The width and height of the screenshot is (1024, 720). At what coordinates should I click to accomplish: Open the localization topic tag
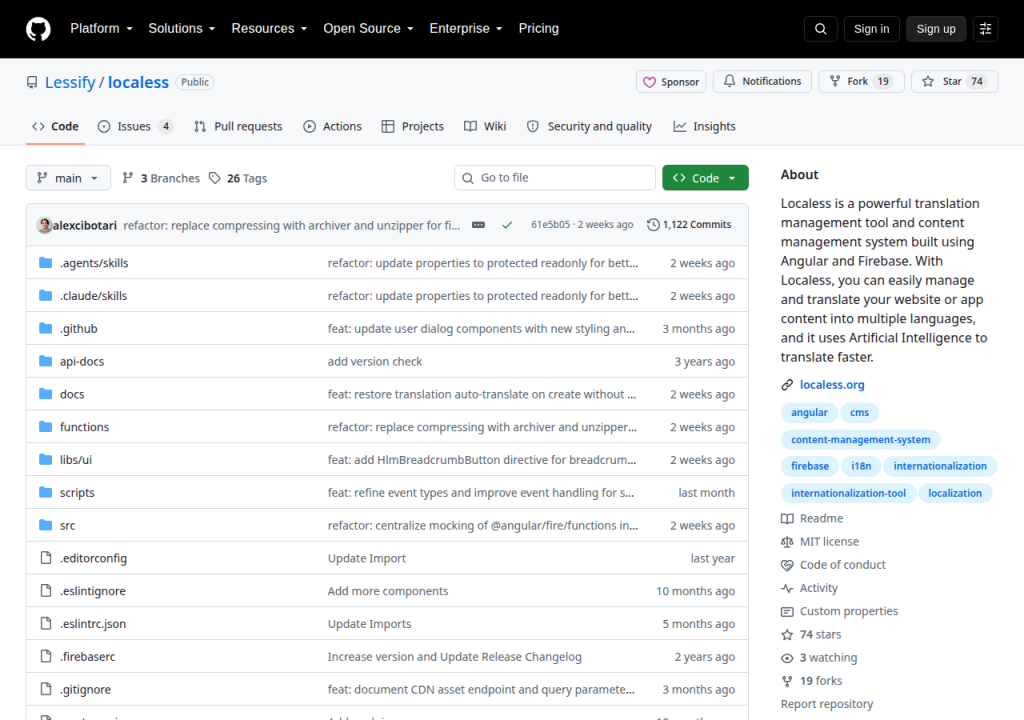tap(955, 493)
